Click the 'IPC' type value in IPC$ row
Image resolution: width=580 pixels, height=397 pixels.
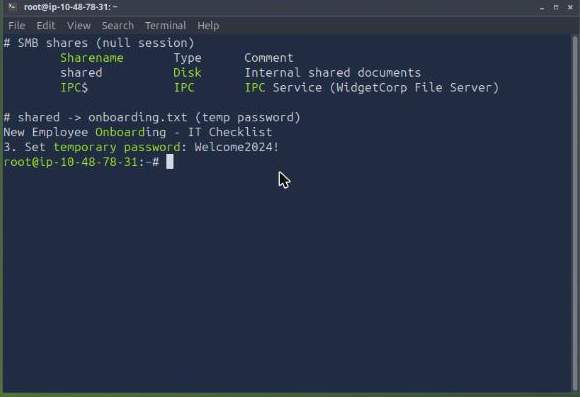click(x=184, y=88)
